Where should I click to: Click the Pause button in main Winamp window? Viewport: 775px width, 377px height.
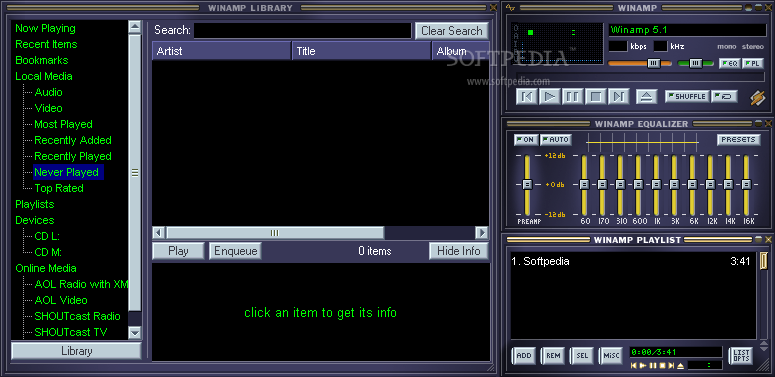tap(572, 96)
